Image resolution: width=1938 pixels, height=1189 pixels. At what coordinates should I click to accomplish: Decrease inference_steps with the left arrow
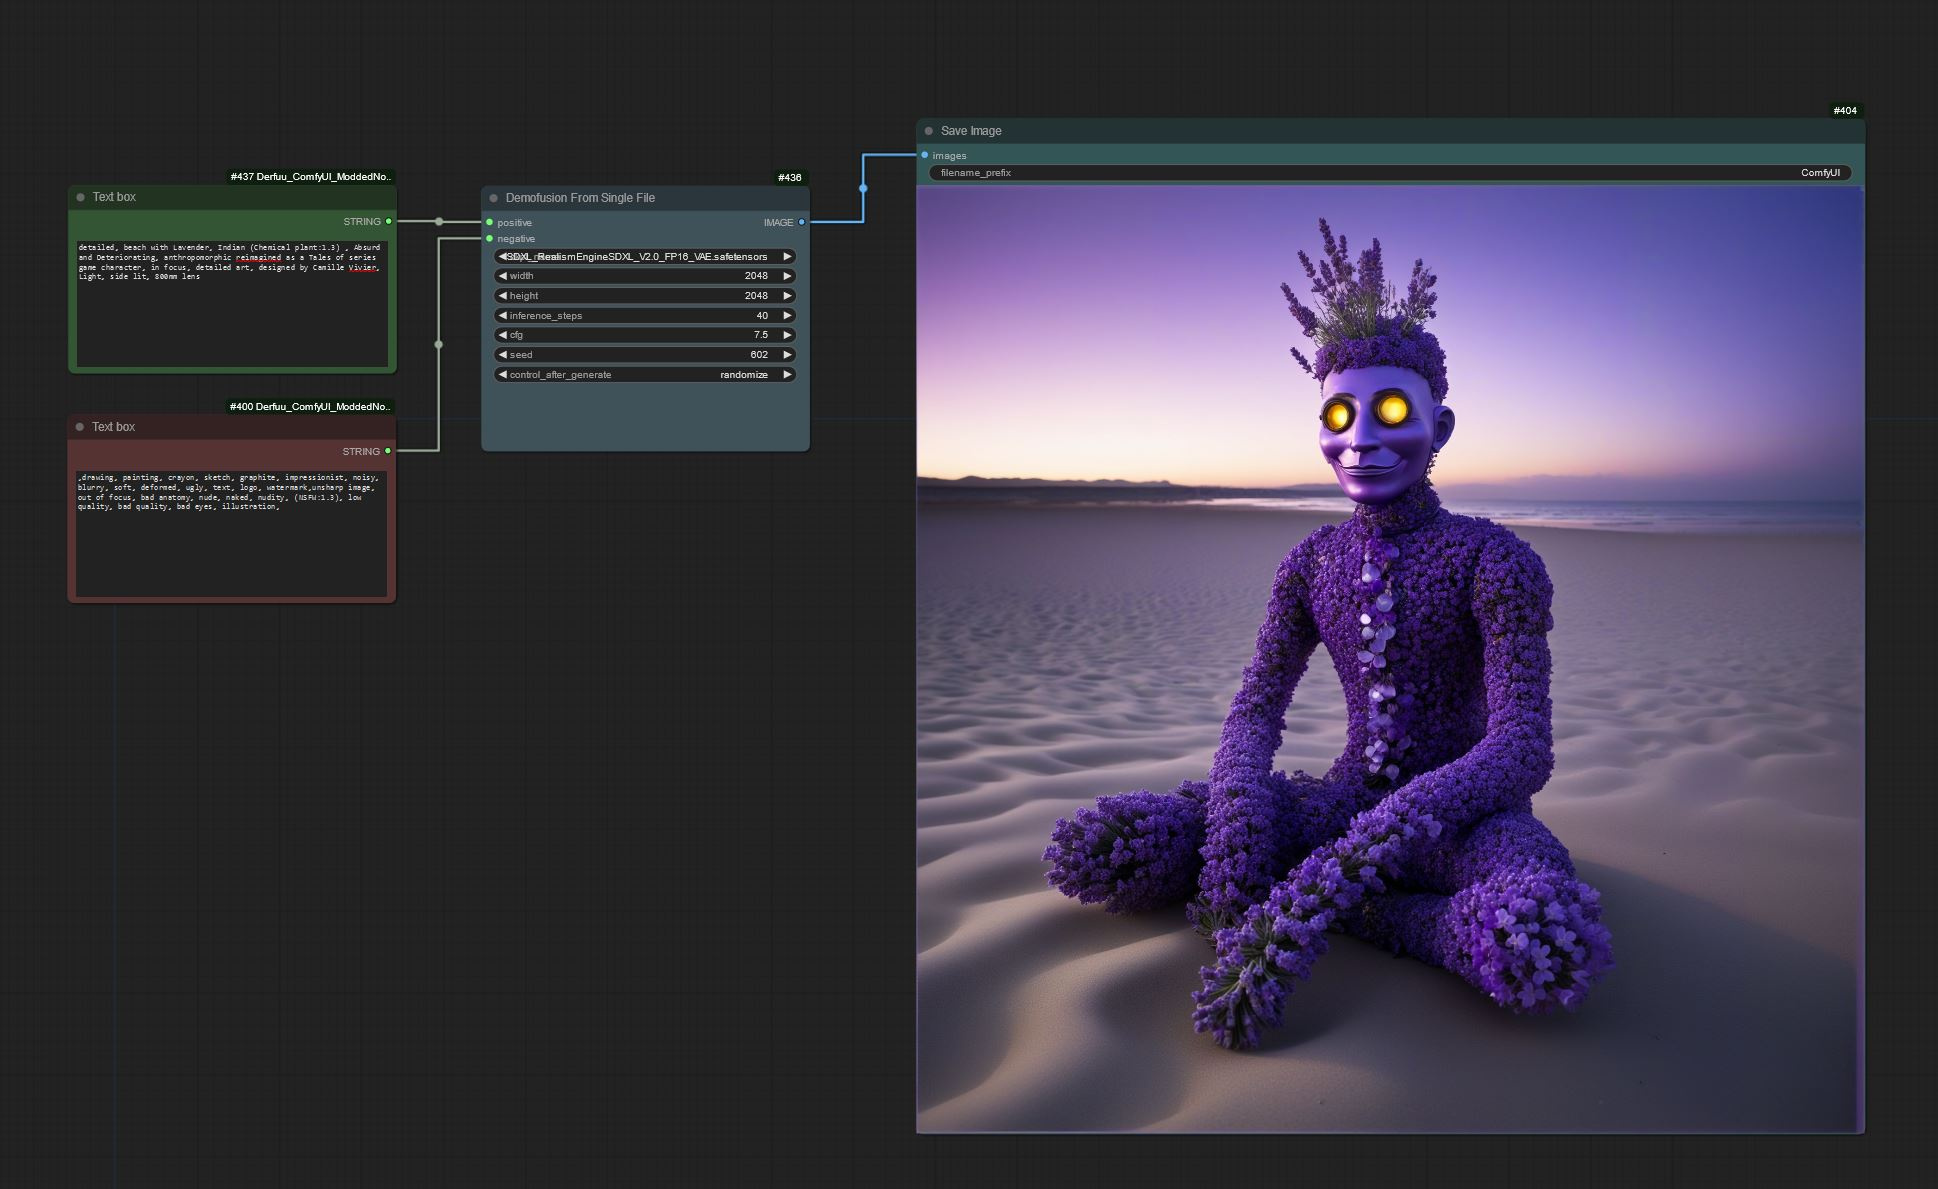point(502,315)
